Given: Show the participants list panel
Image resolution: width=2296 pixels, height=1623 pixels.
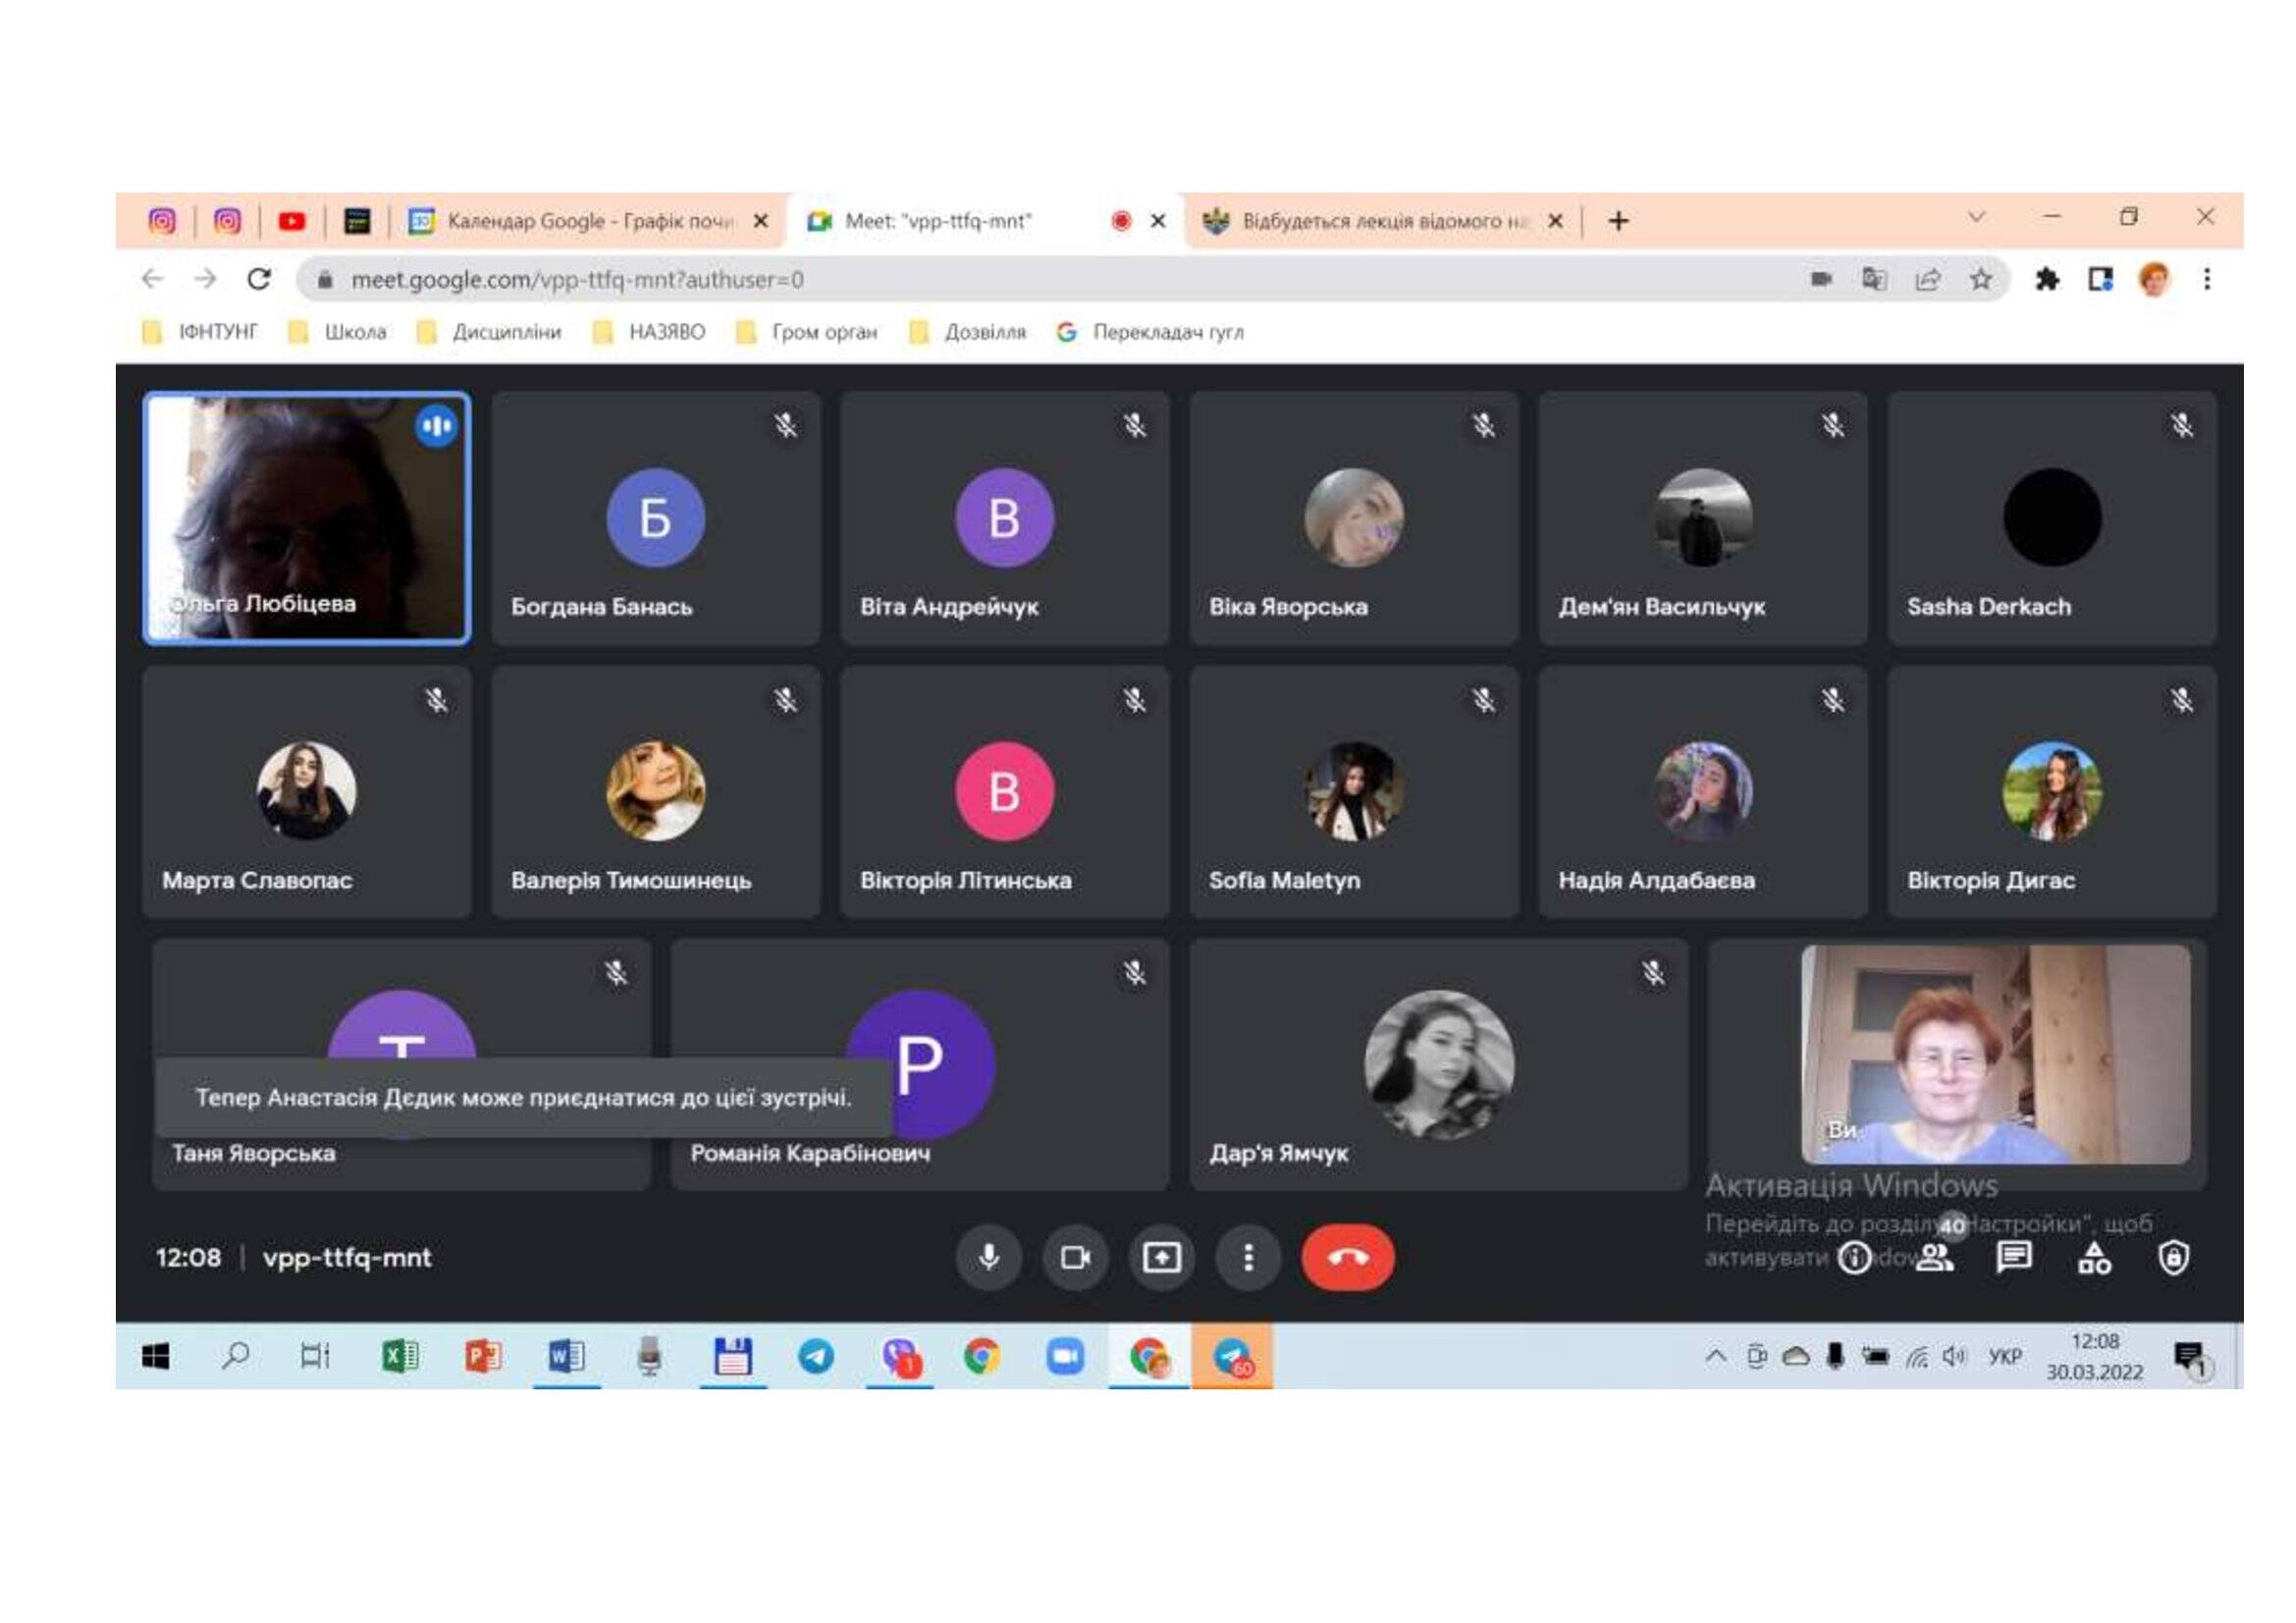Looking at the screenshot, I should click(1935, 1257).
